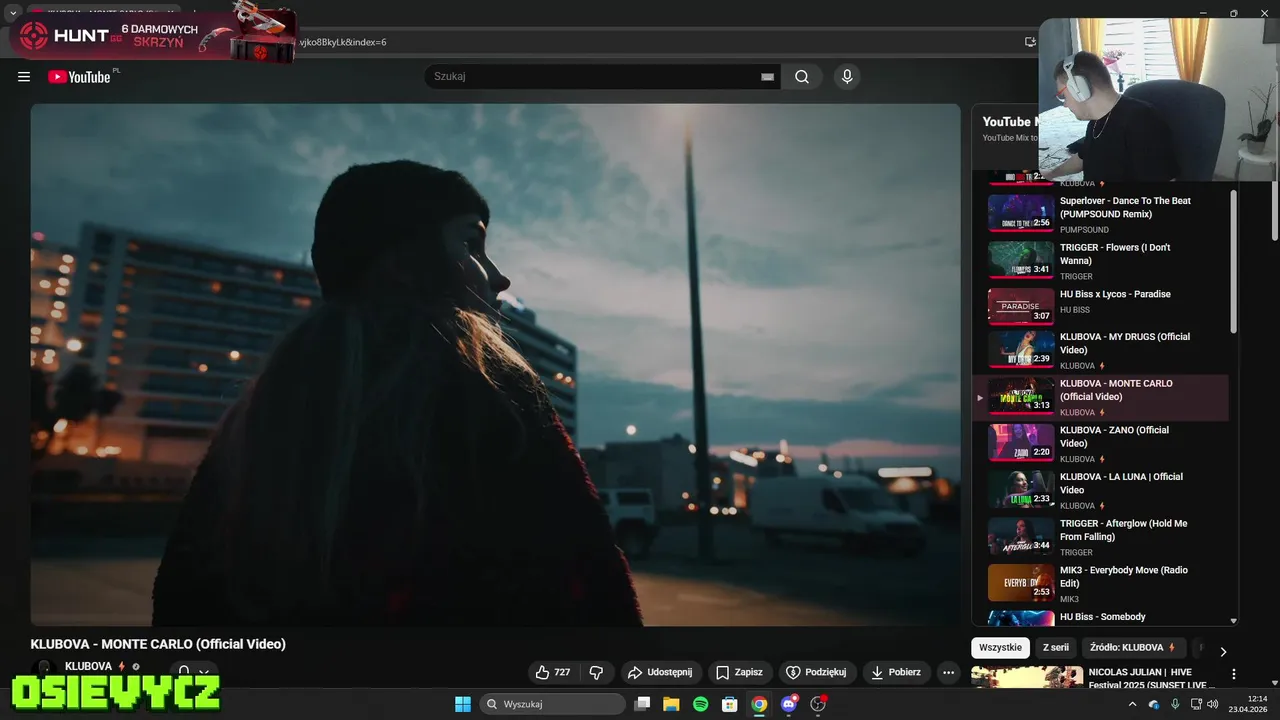Open the YouTube hamburger guide menu

point(24,77)
